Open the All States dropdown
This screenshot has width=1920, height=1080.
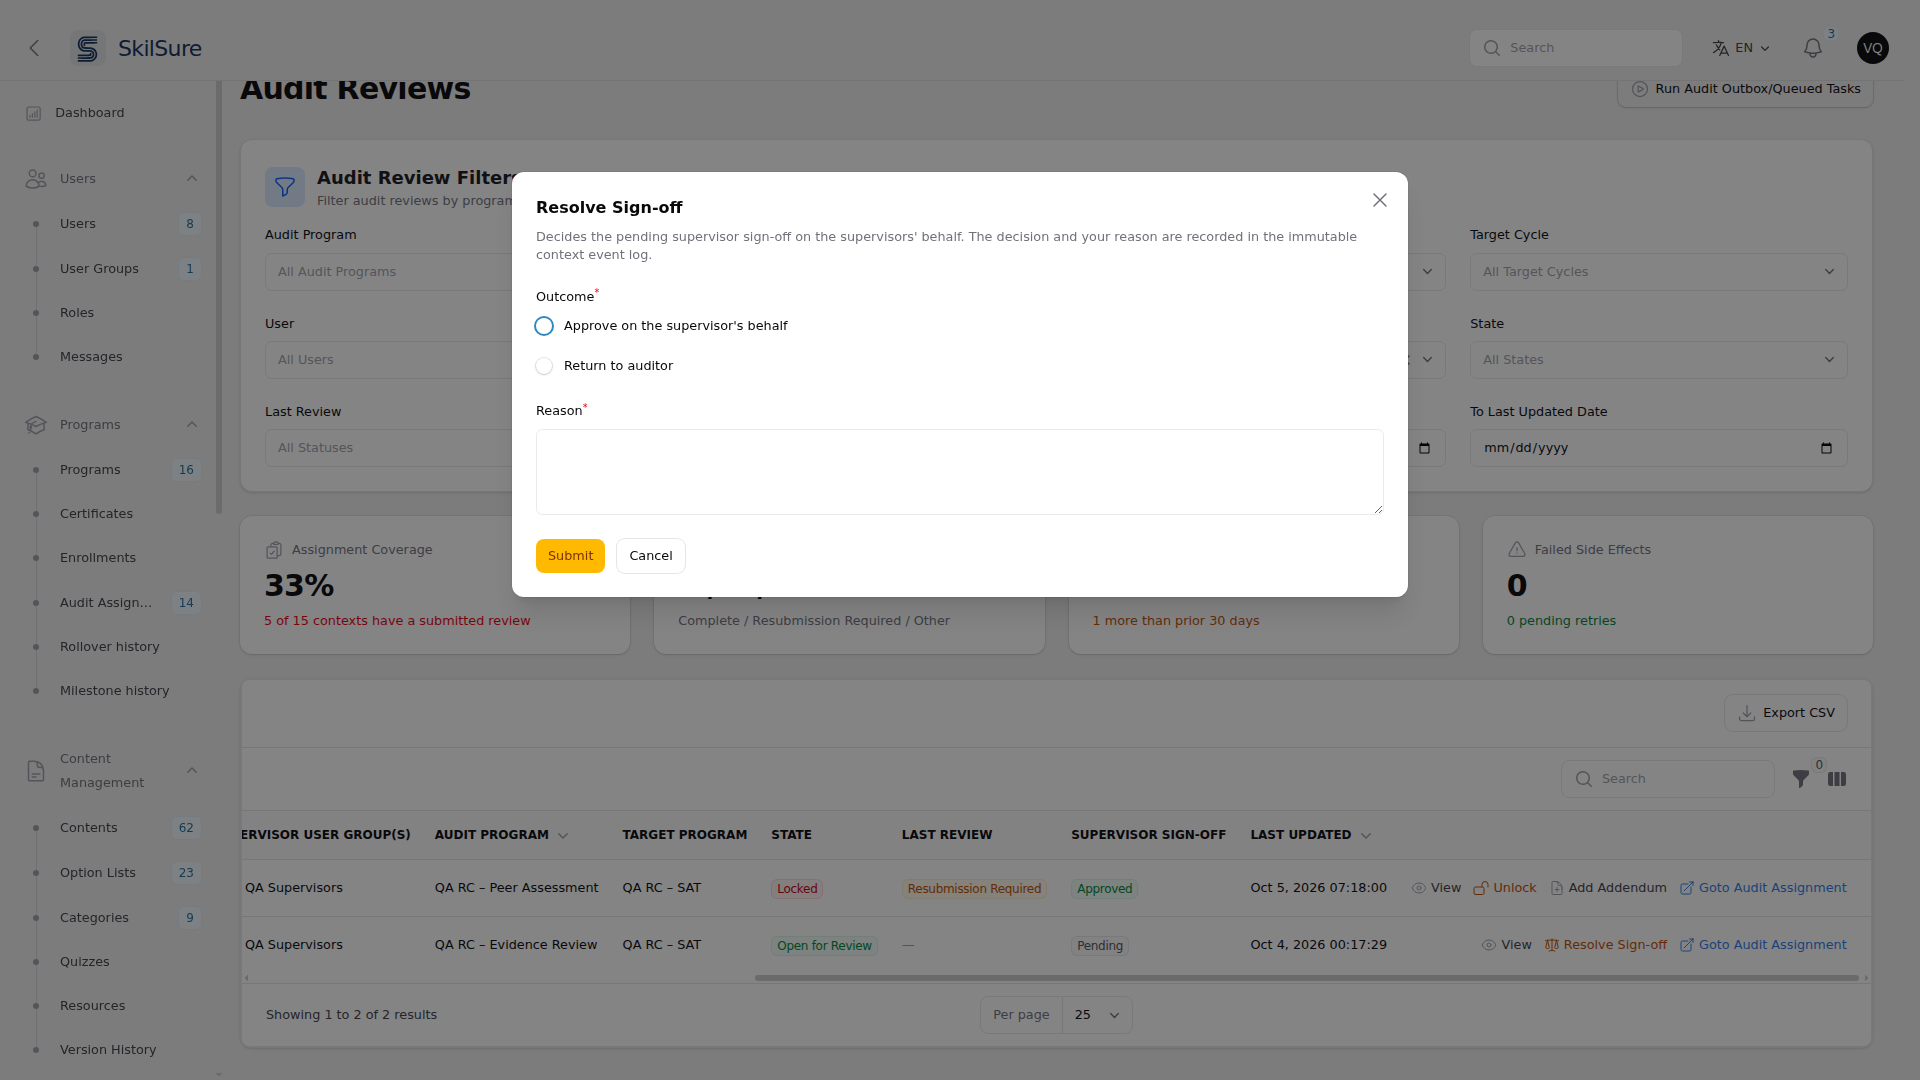point(1658,360)
